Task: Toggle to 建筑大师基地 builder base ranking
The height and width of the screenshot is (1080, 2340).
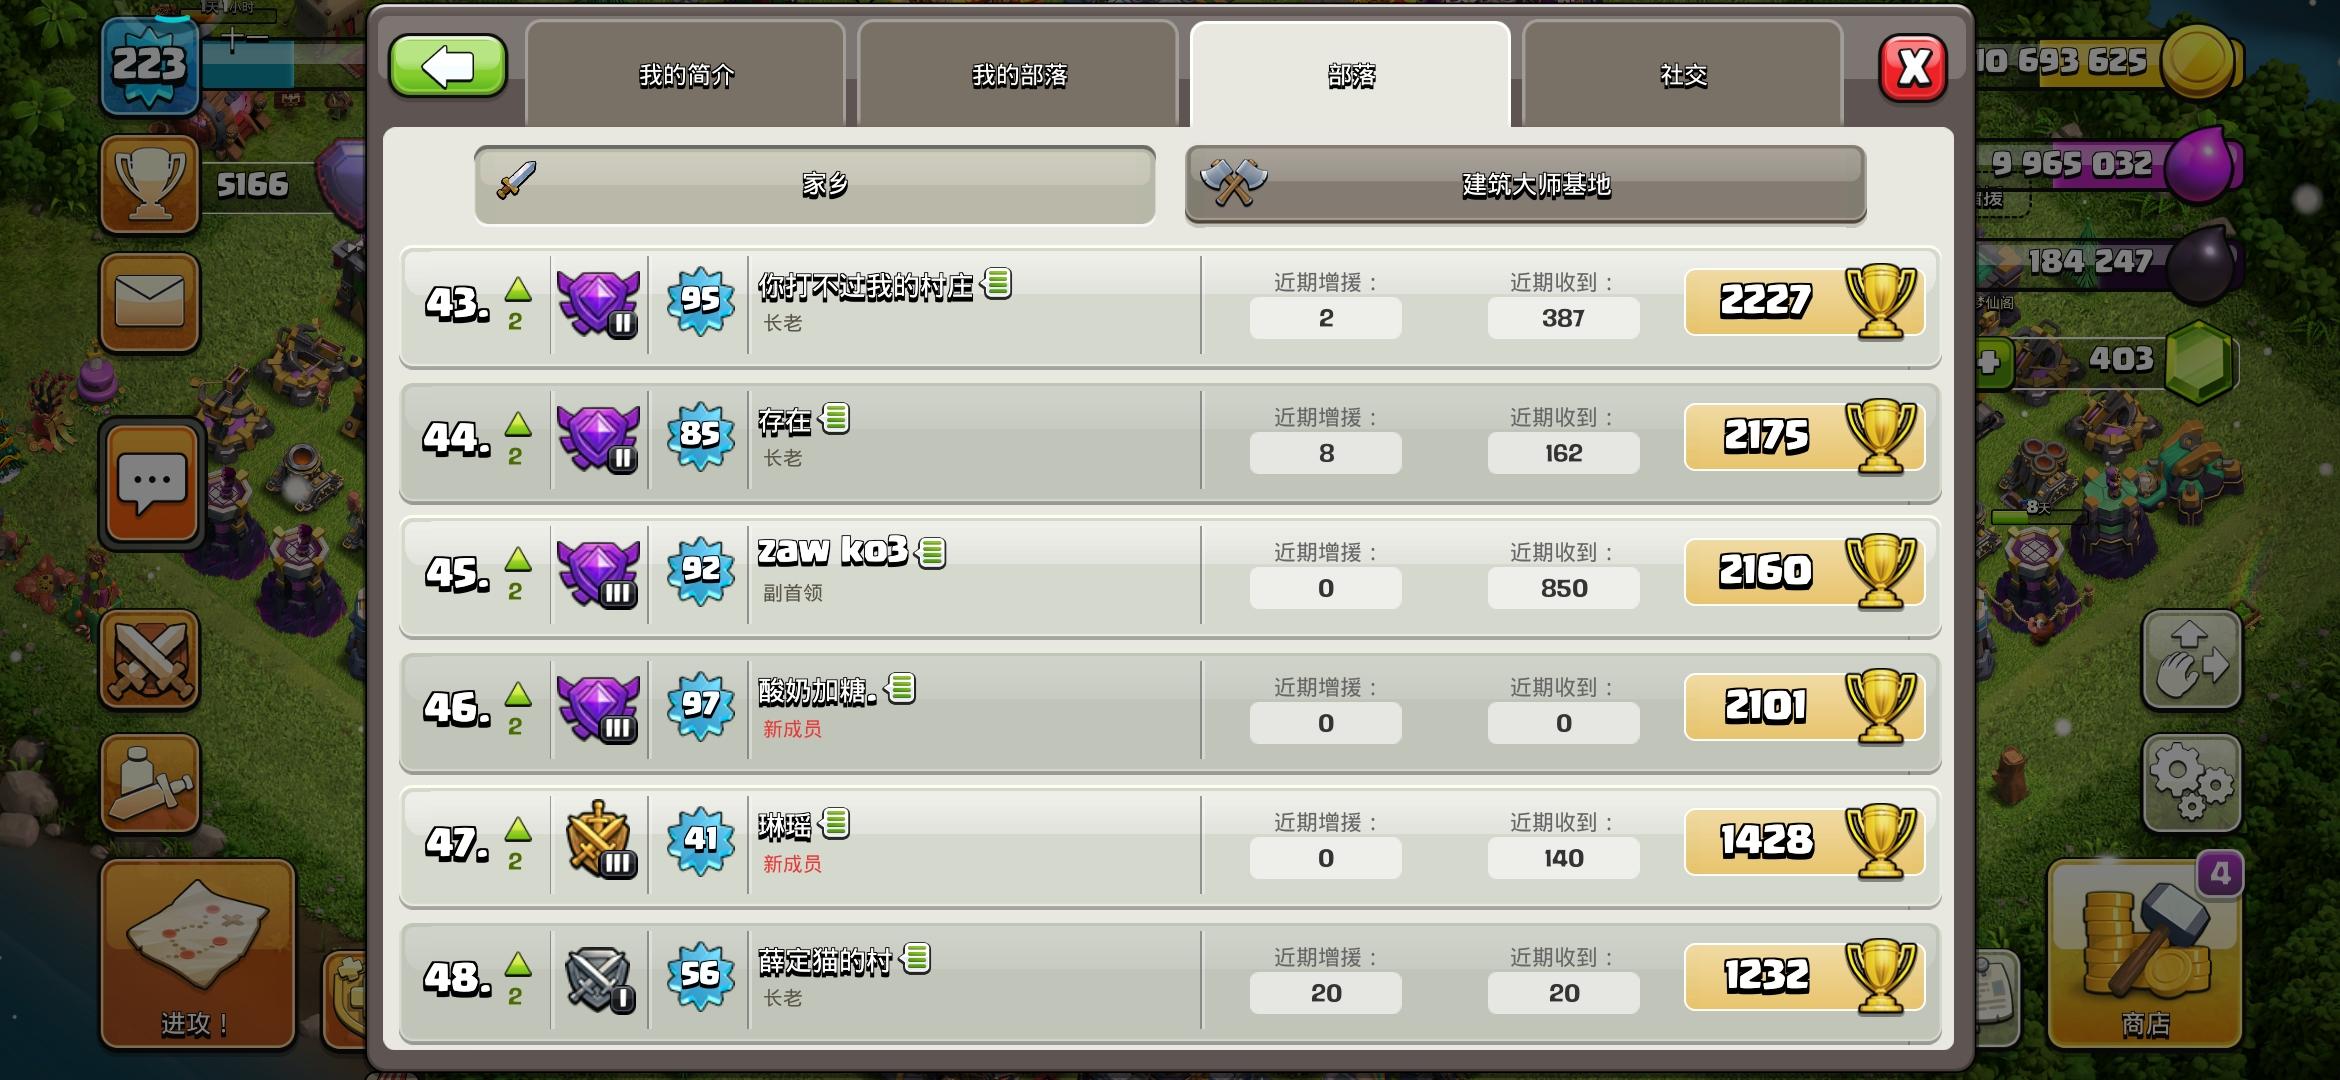Action: [1525, 185]
